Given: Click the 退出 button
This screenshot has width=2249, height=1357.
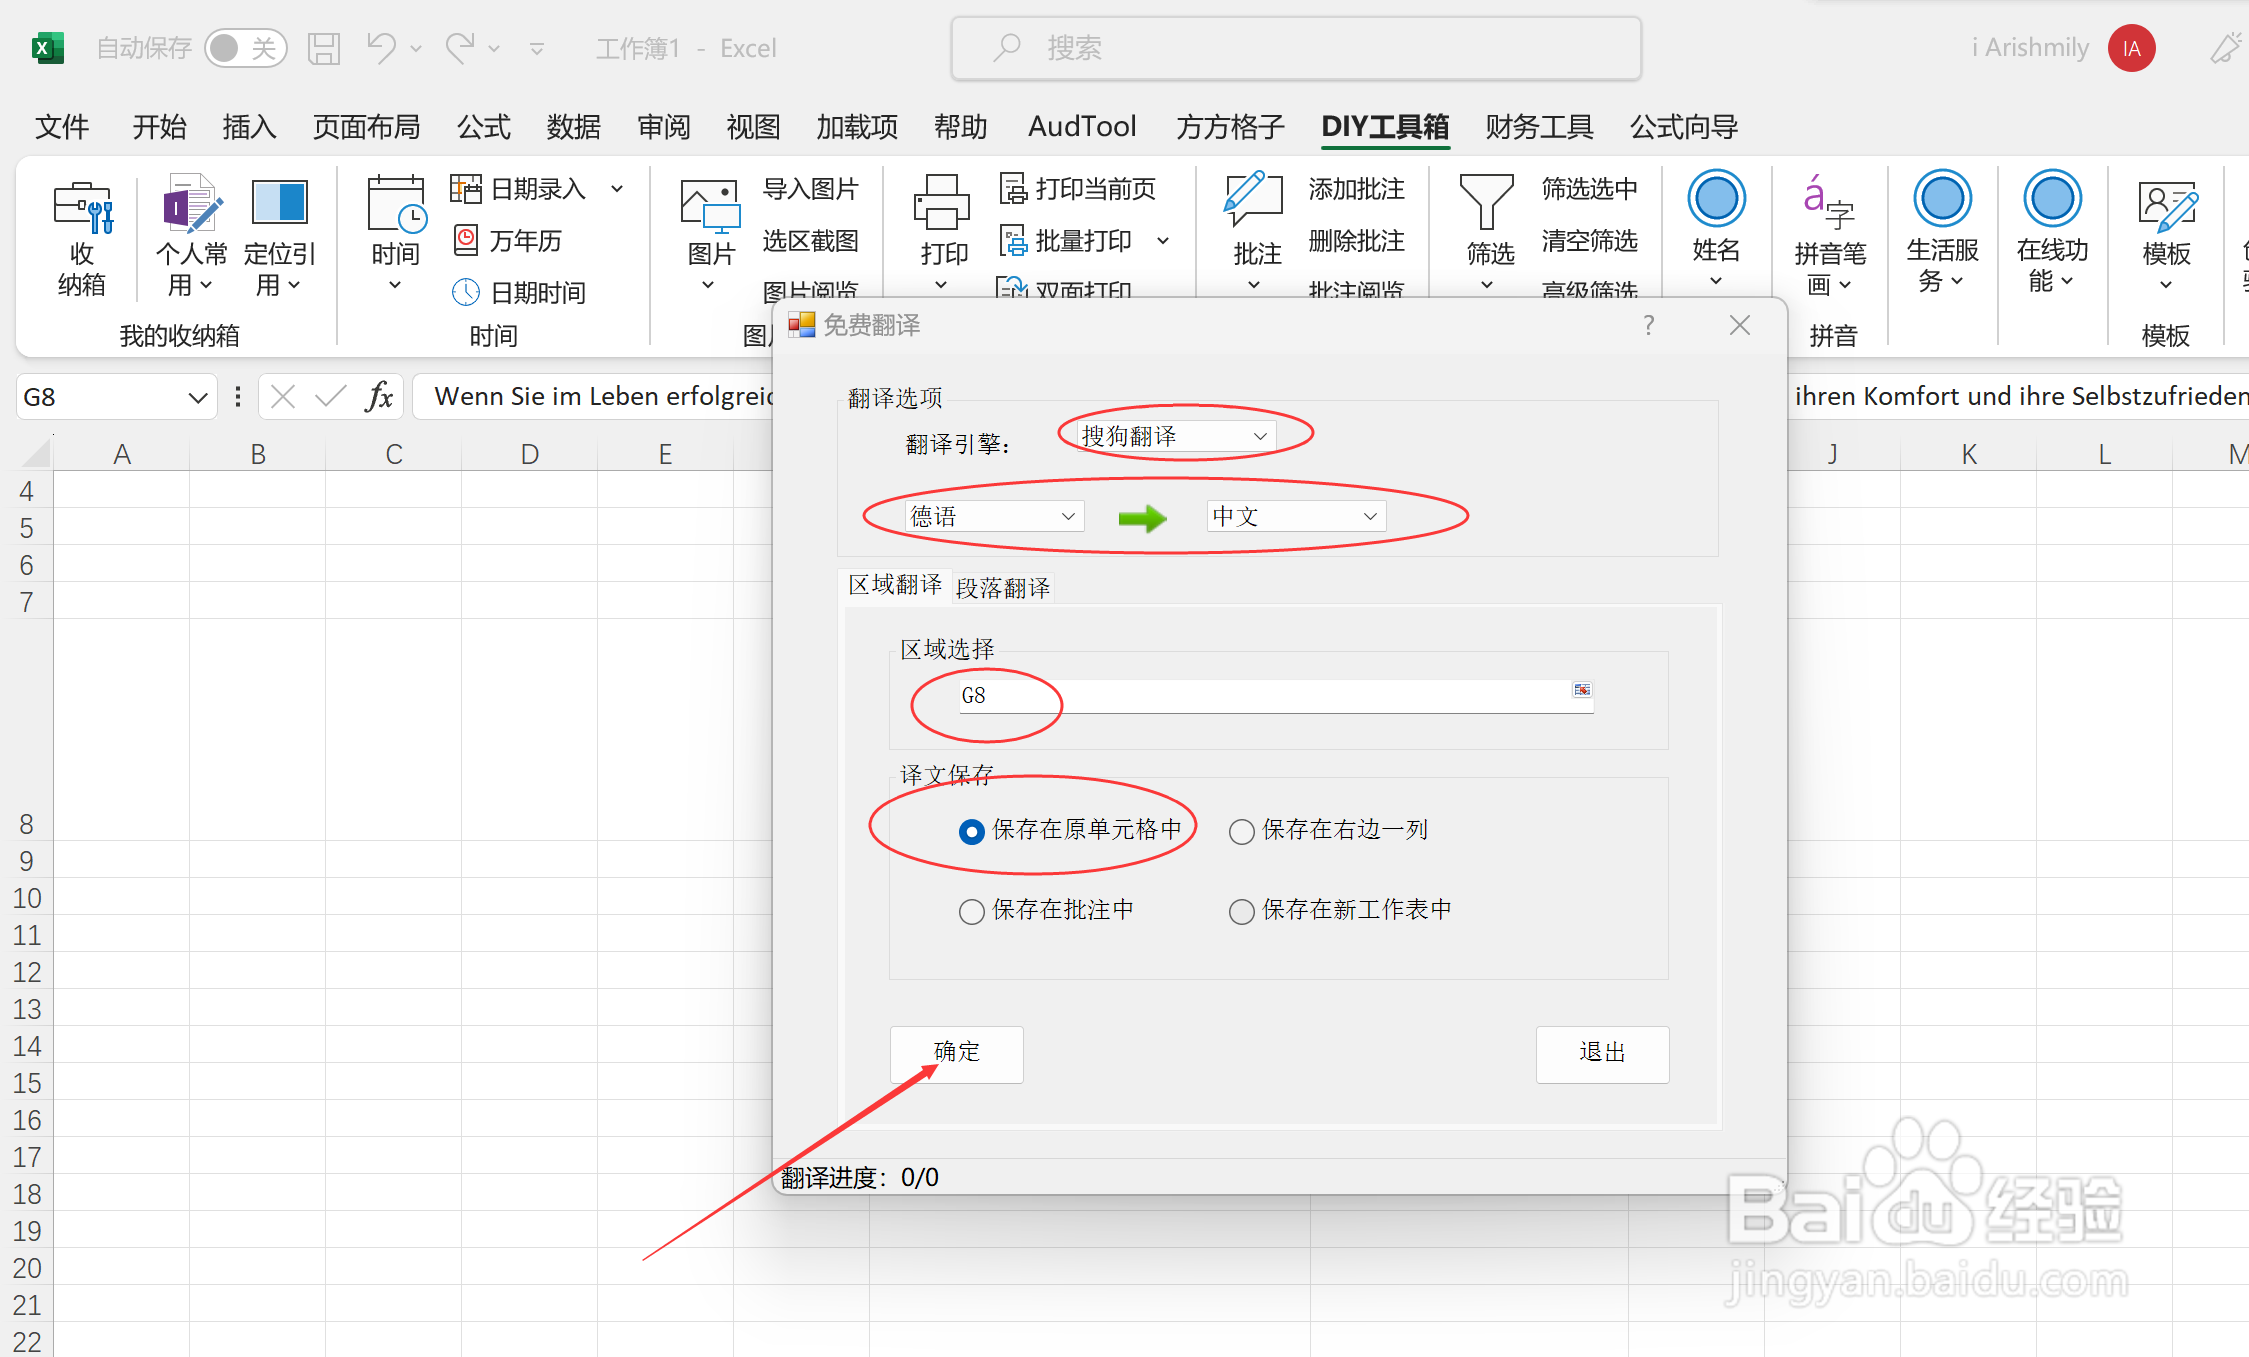Looking at the screenshot, I should [1602, 1053].
